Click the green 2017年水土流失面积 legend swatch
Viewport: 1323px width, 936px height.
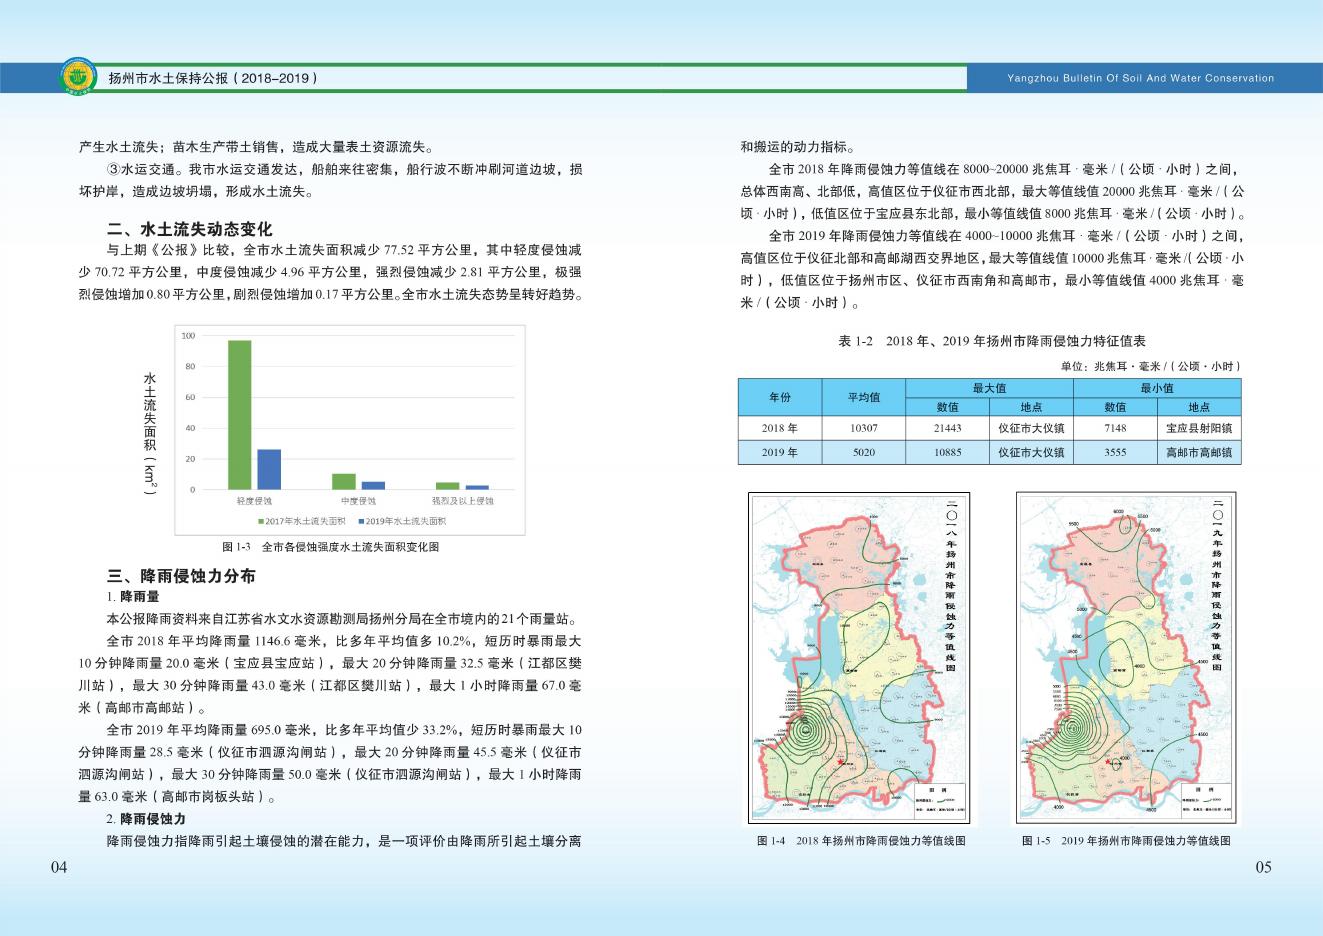tap(261, 521)
